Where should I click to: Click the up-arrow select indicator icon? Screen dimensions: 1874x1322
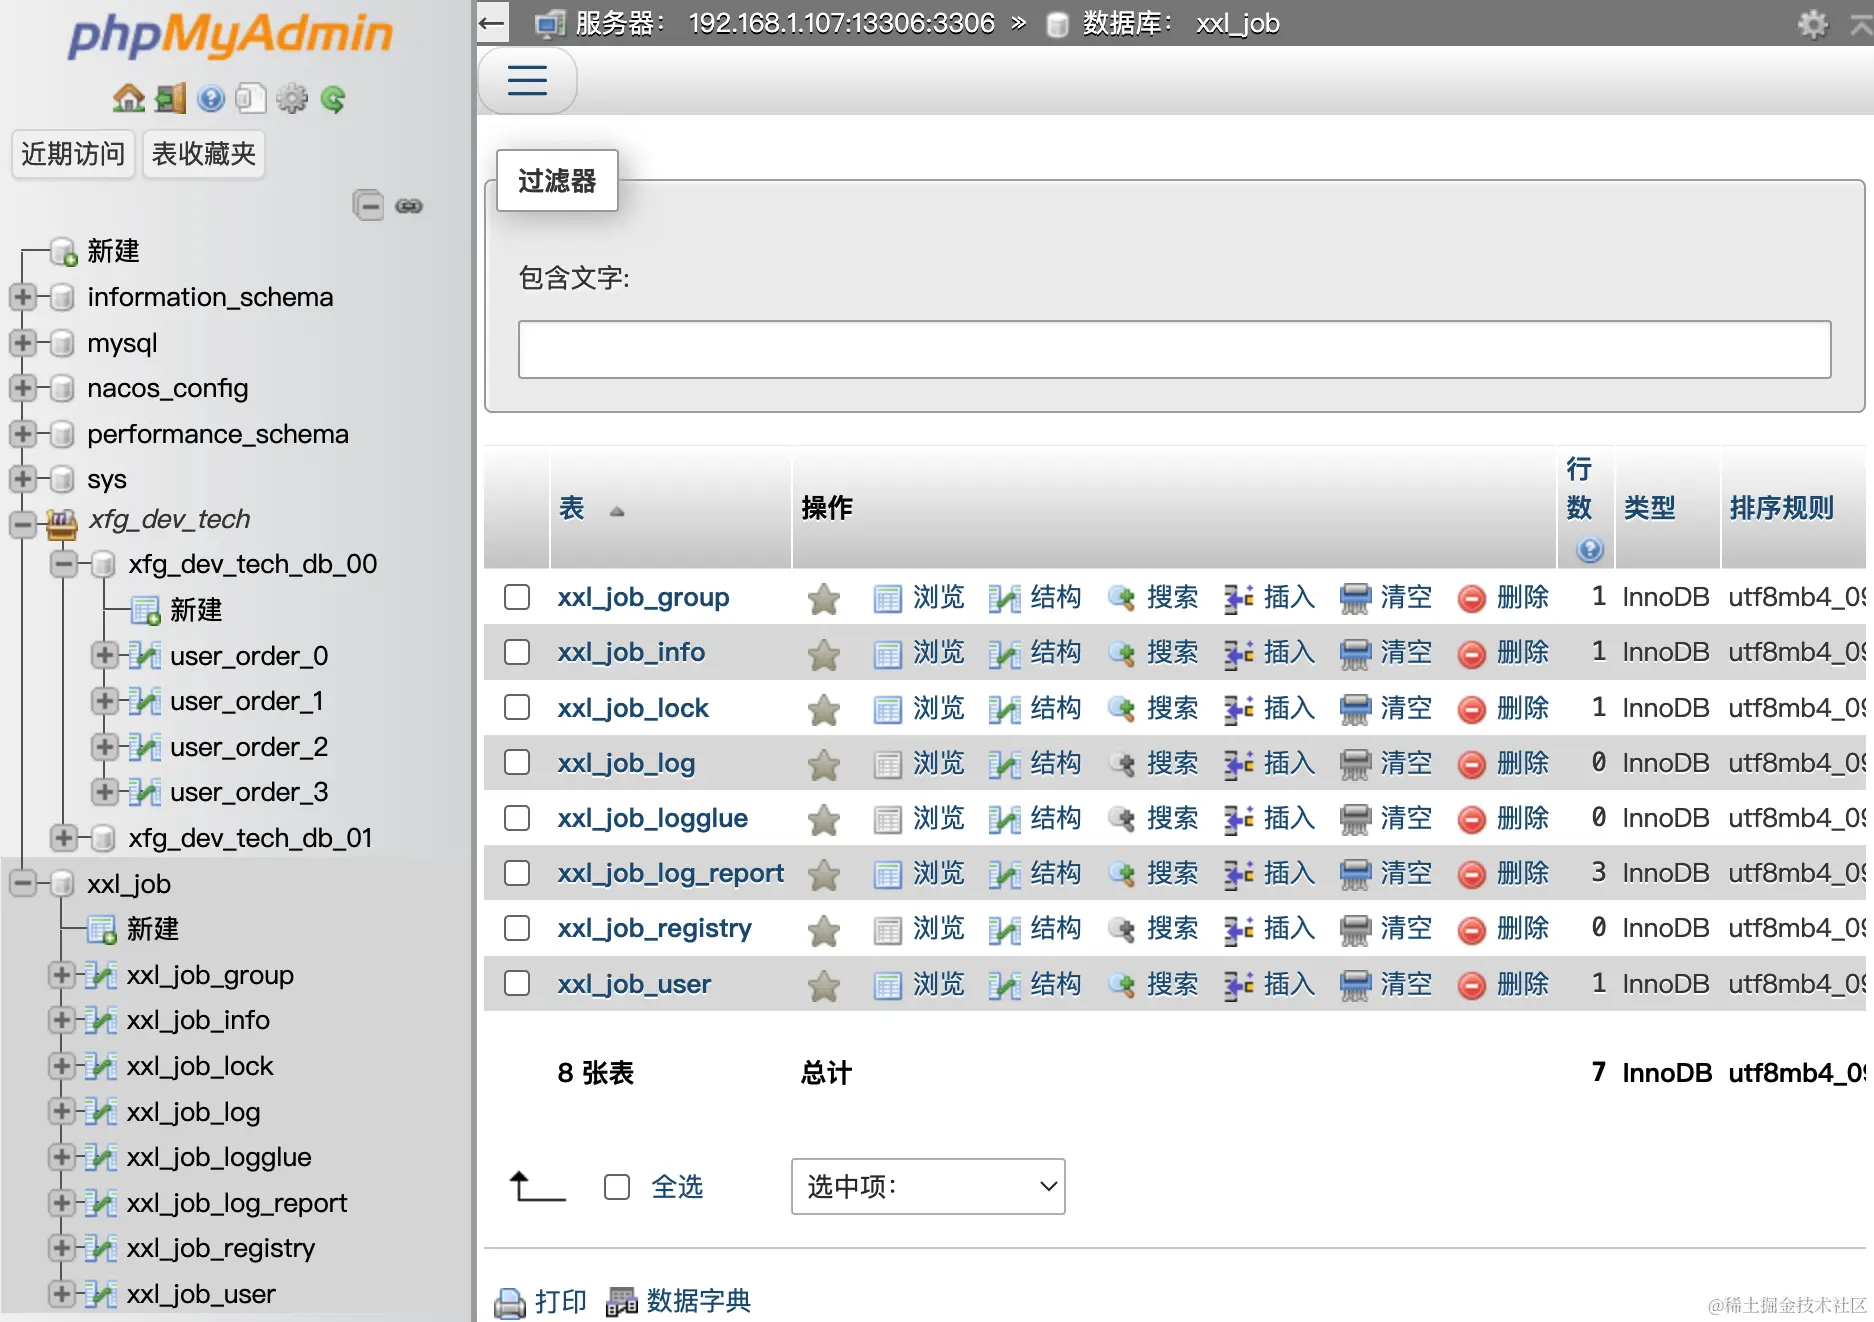[x=537, y=1186]
